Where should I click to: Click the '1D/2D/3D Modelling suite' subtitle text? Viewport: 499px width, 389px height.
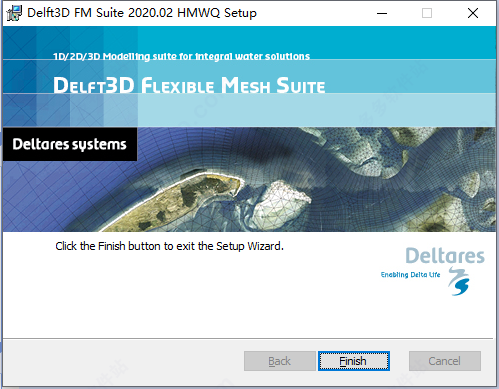coord(181,56)
